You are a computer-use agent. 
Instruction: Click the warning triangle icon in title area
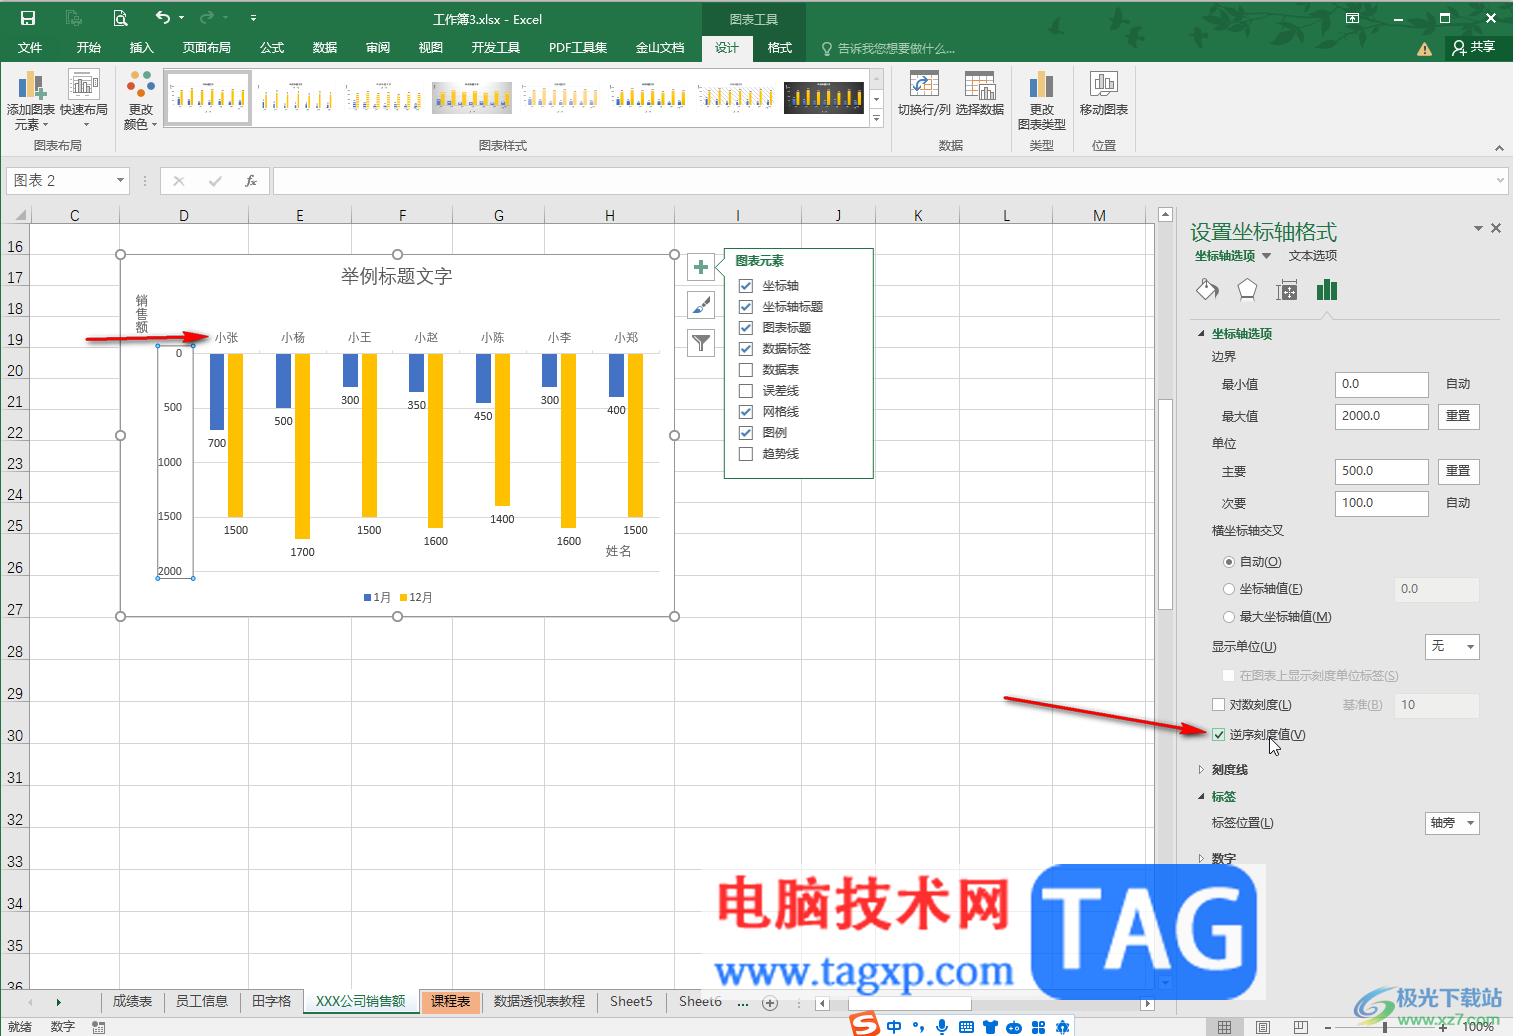coord(1424,49)
